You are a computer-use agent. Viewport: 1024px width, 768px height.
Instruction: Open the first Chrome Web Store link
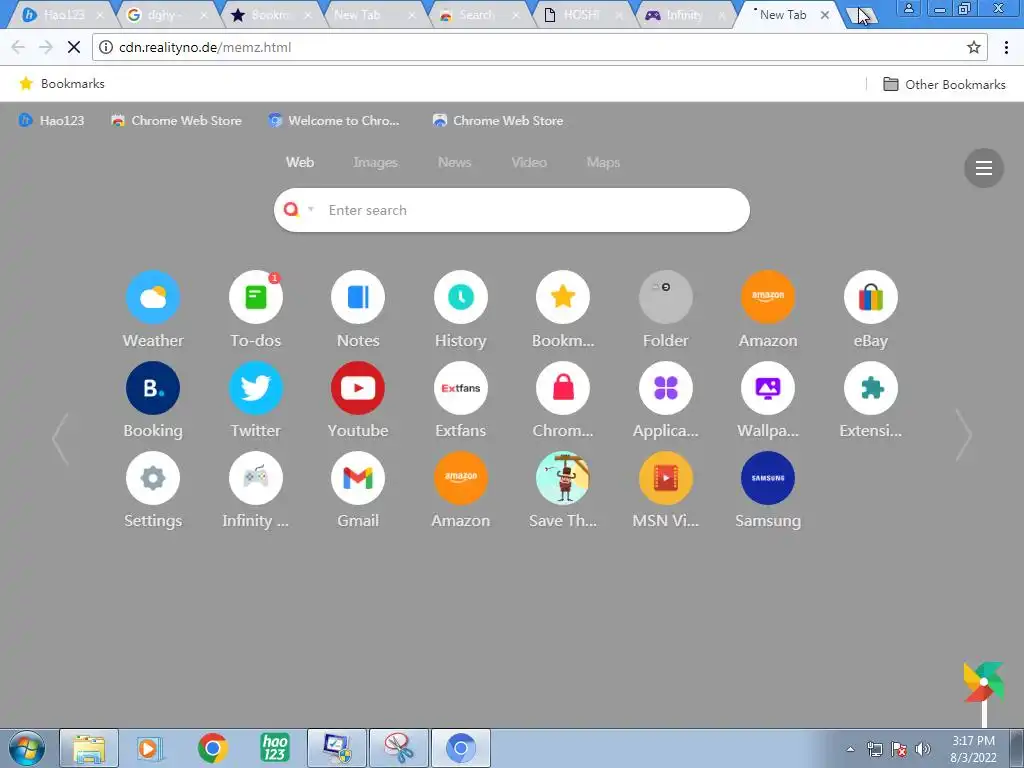176,120
